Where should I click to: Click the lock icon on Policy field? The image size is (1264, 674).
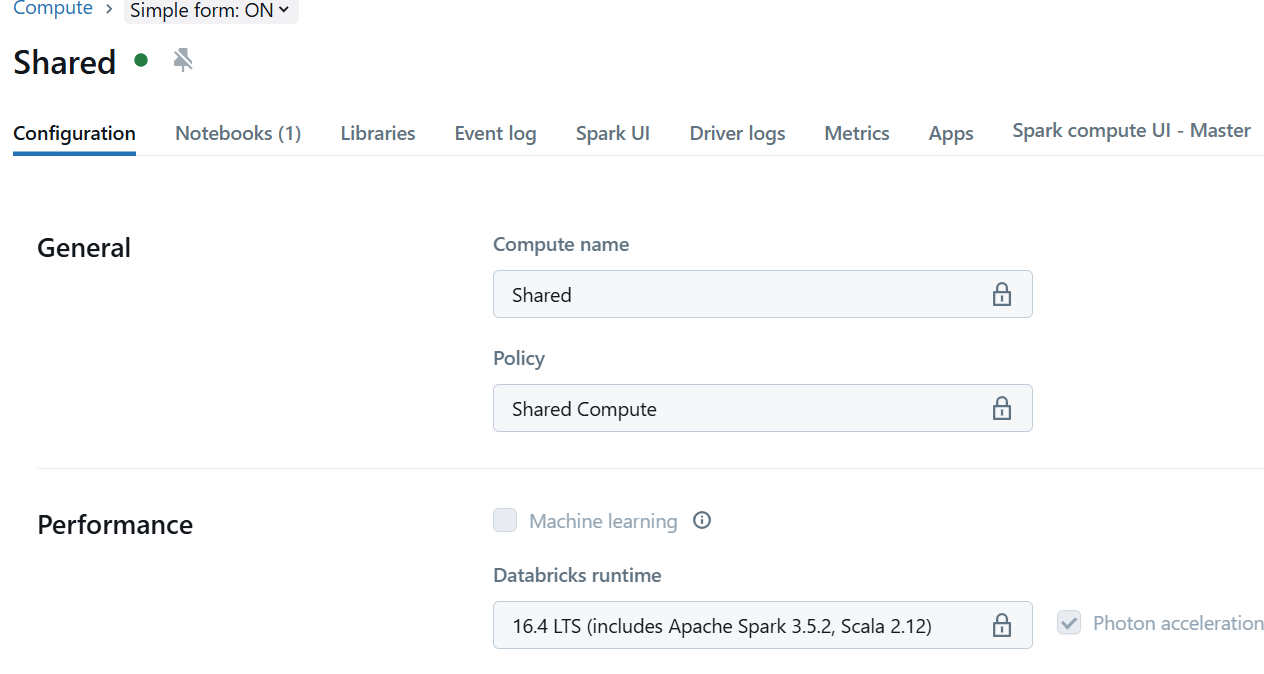coord(1001,408)
